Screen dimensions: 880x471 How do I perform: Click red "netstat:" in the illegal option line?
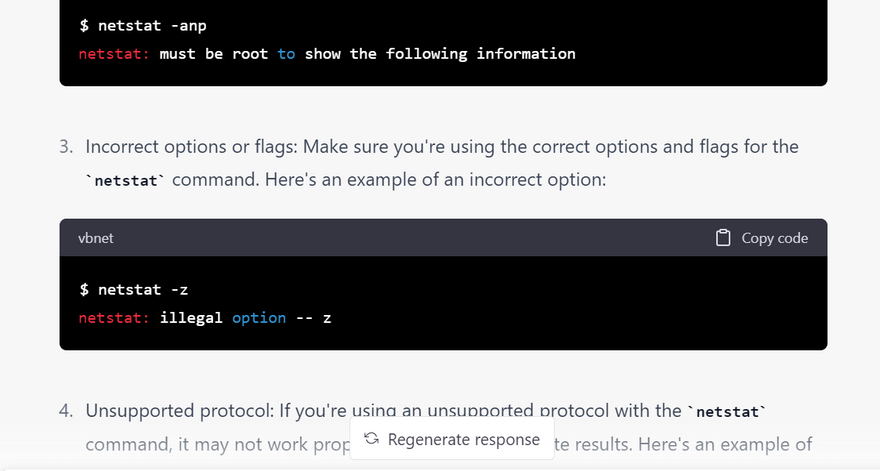115,317
